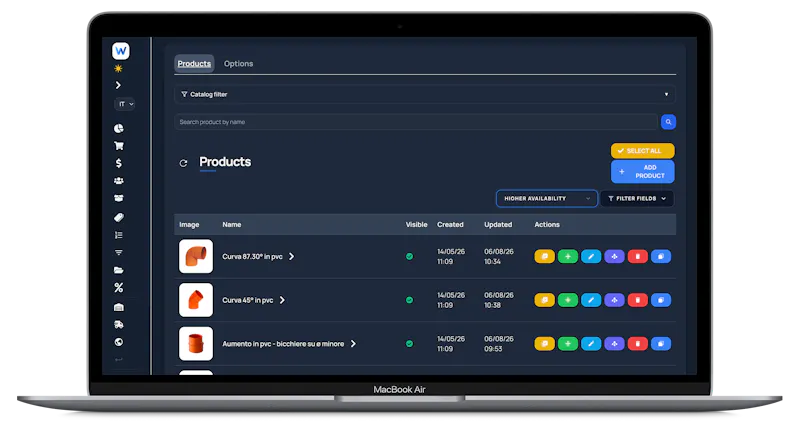Click the product name Curva 87.30° in pvc
Viewport: 800px width, 431px height.
(253, 257)
